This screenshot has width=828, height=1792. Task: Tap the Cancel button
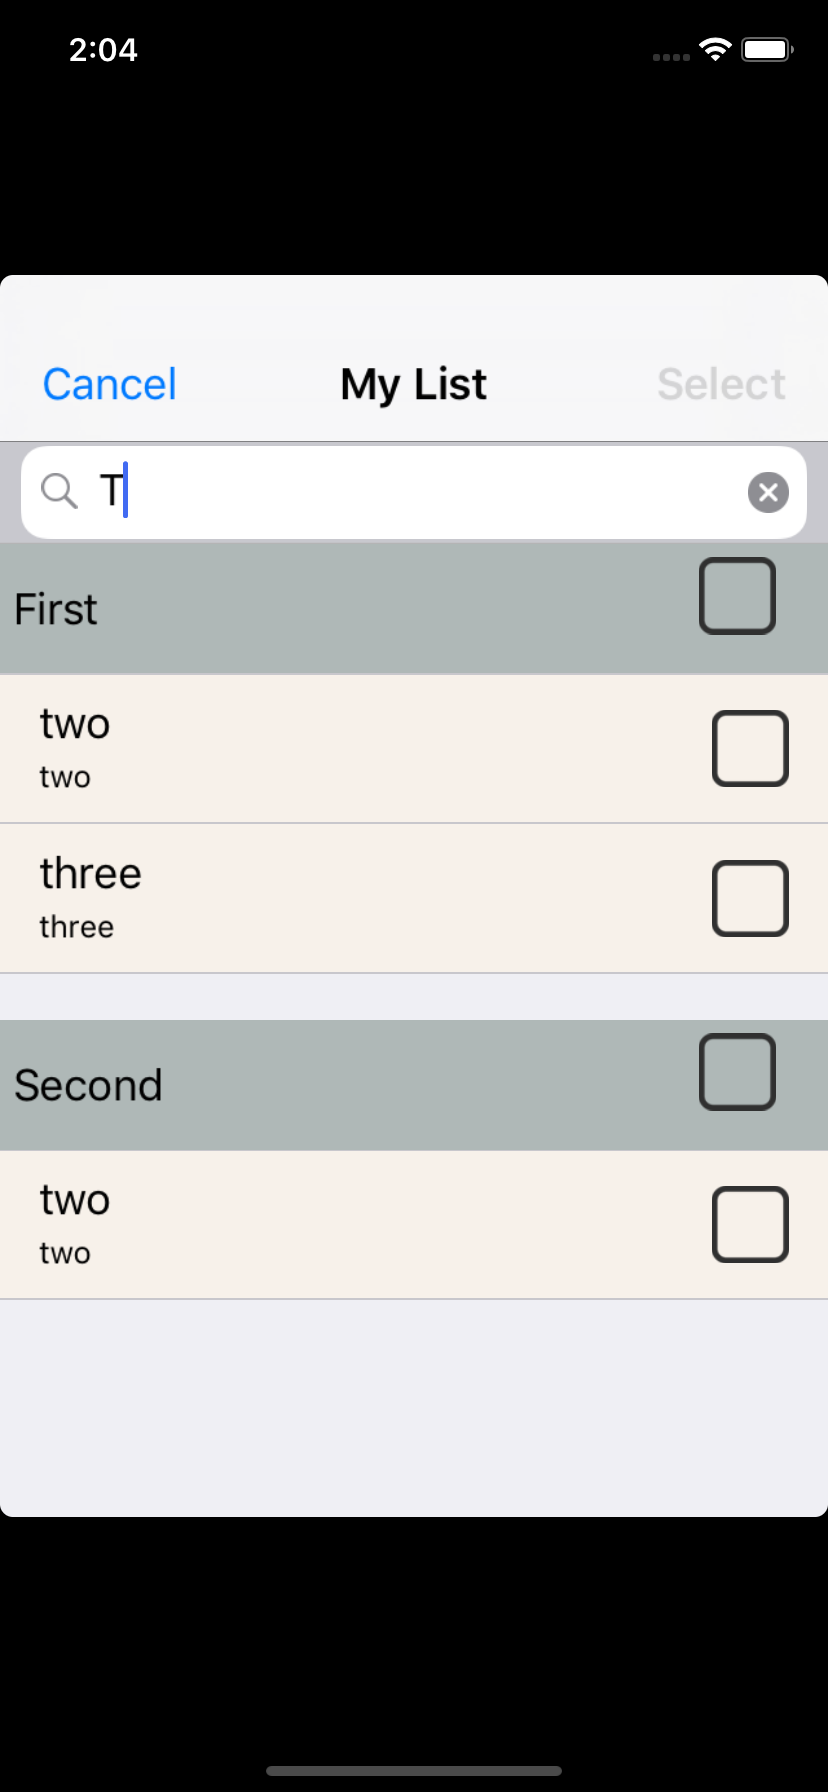110,385
